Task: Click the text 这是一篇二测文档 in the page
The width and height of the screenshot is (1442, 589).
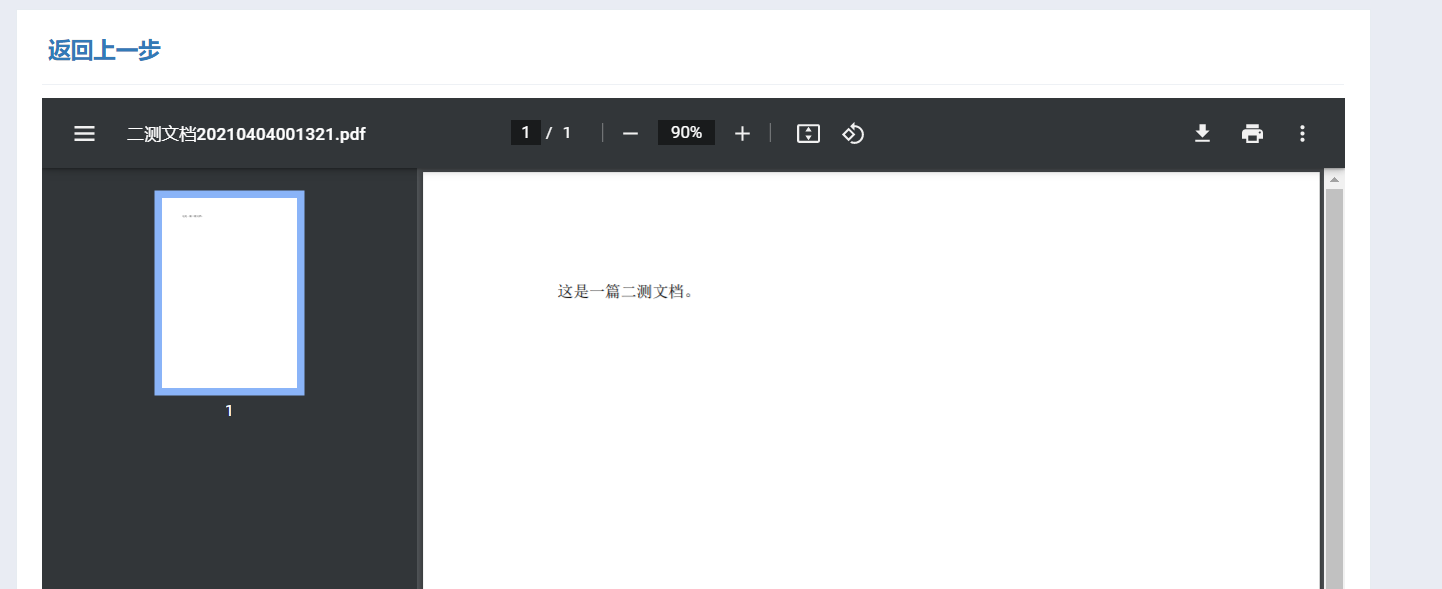Action: tap(625, 292)
